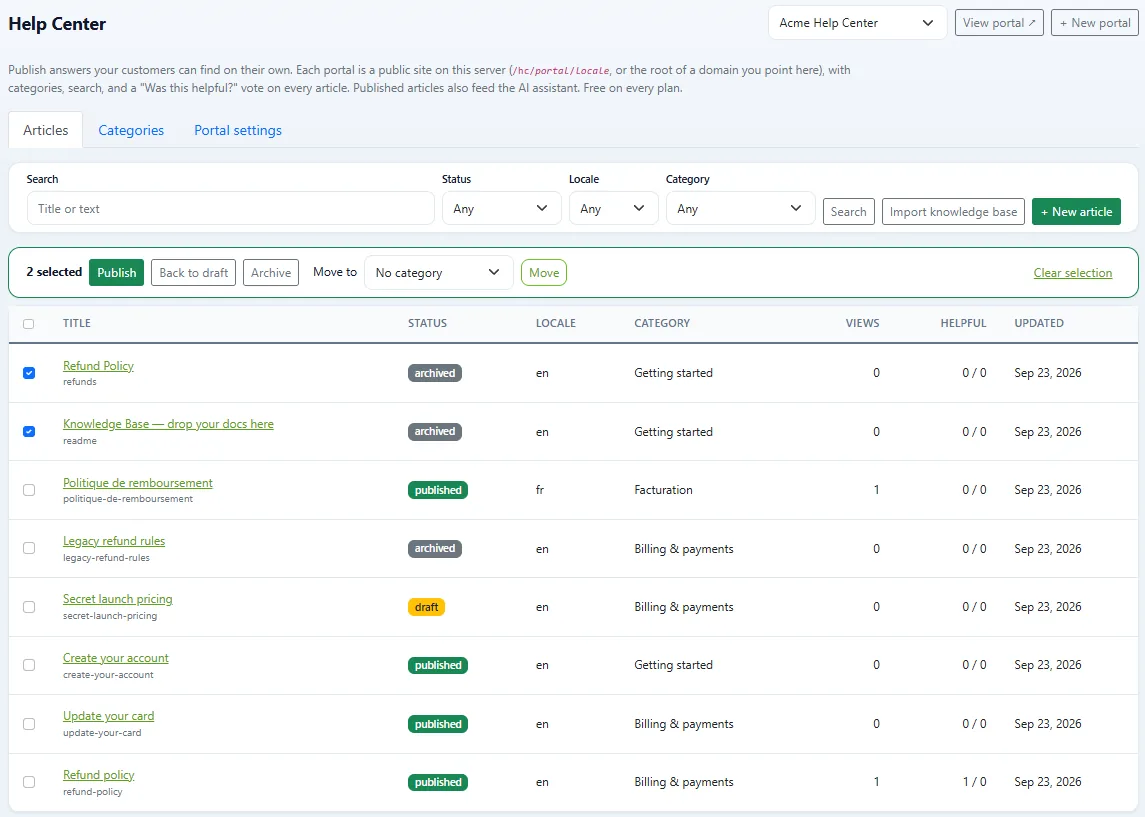
Task: Expand the Category filter dropdown
Action: click(740, 208)
